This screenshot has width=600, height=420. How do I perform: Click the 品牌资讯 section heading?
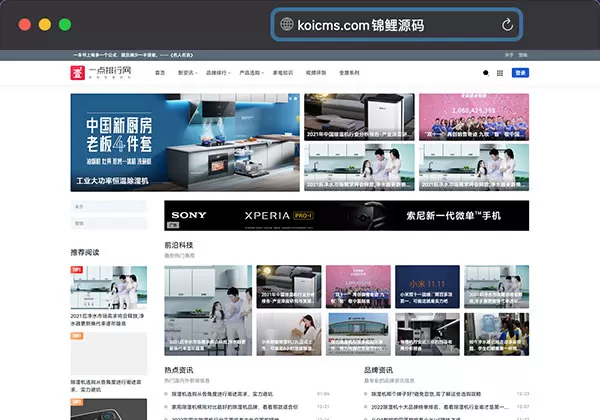point(378,370)
